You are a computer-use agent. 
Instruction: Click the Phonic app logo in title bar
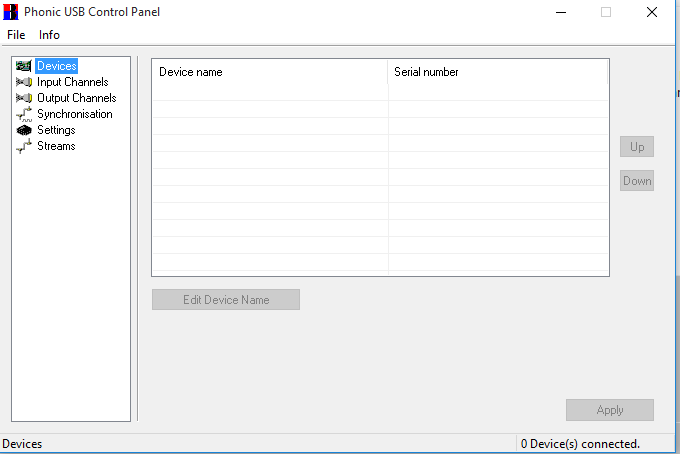(11, 12)
